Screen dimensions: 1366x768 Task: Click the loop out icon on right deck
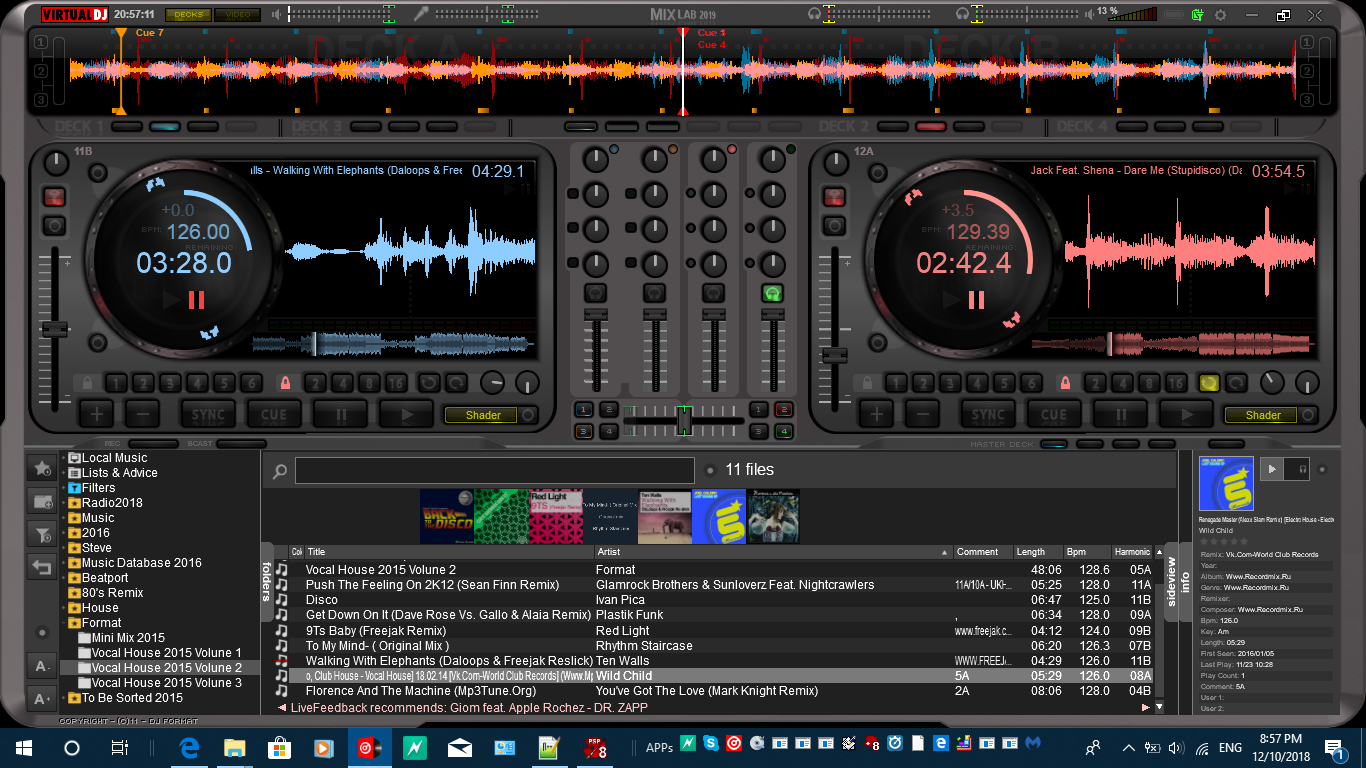[1236, 383]
